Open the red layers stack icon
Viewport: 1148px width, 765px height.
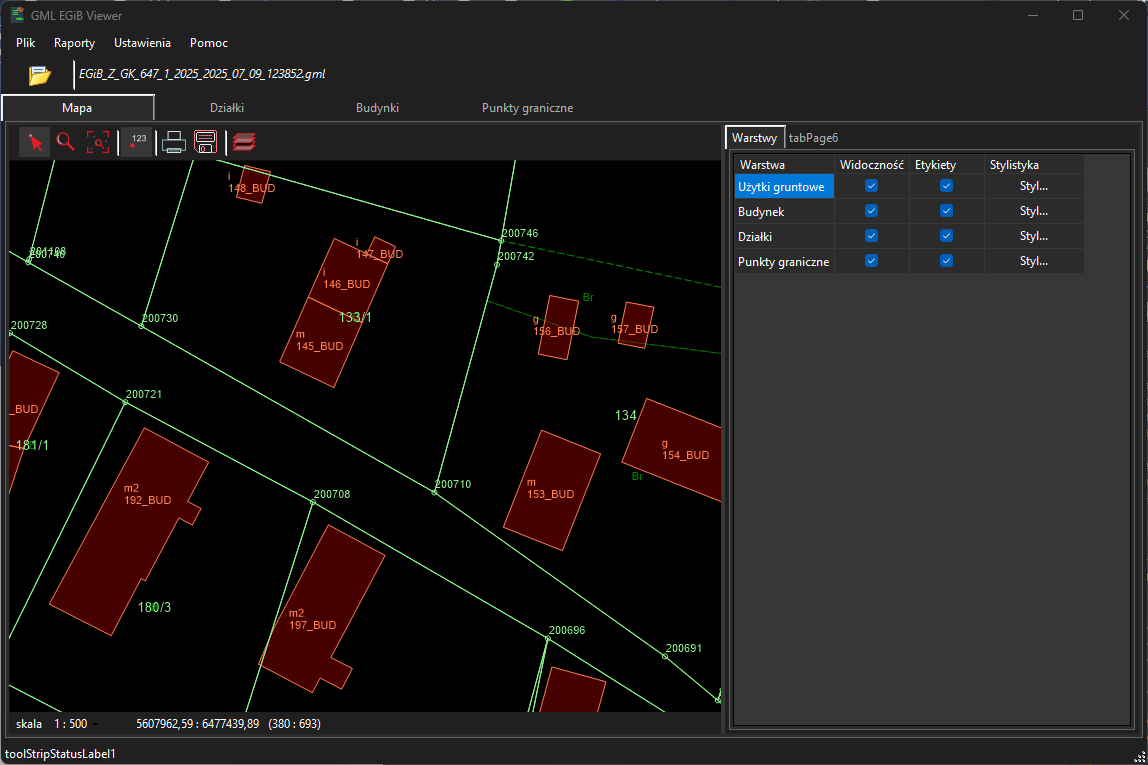coord(244,143)
